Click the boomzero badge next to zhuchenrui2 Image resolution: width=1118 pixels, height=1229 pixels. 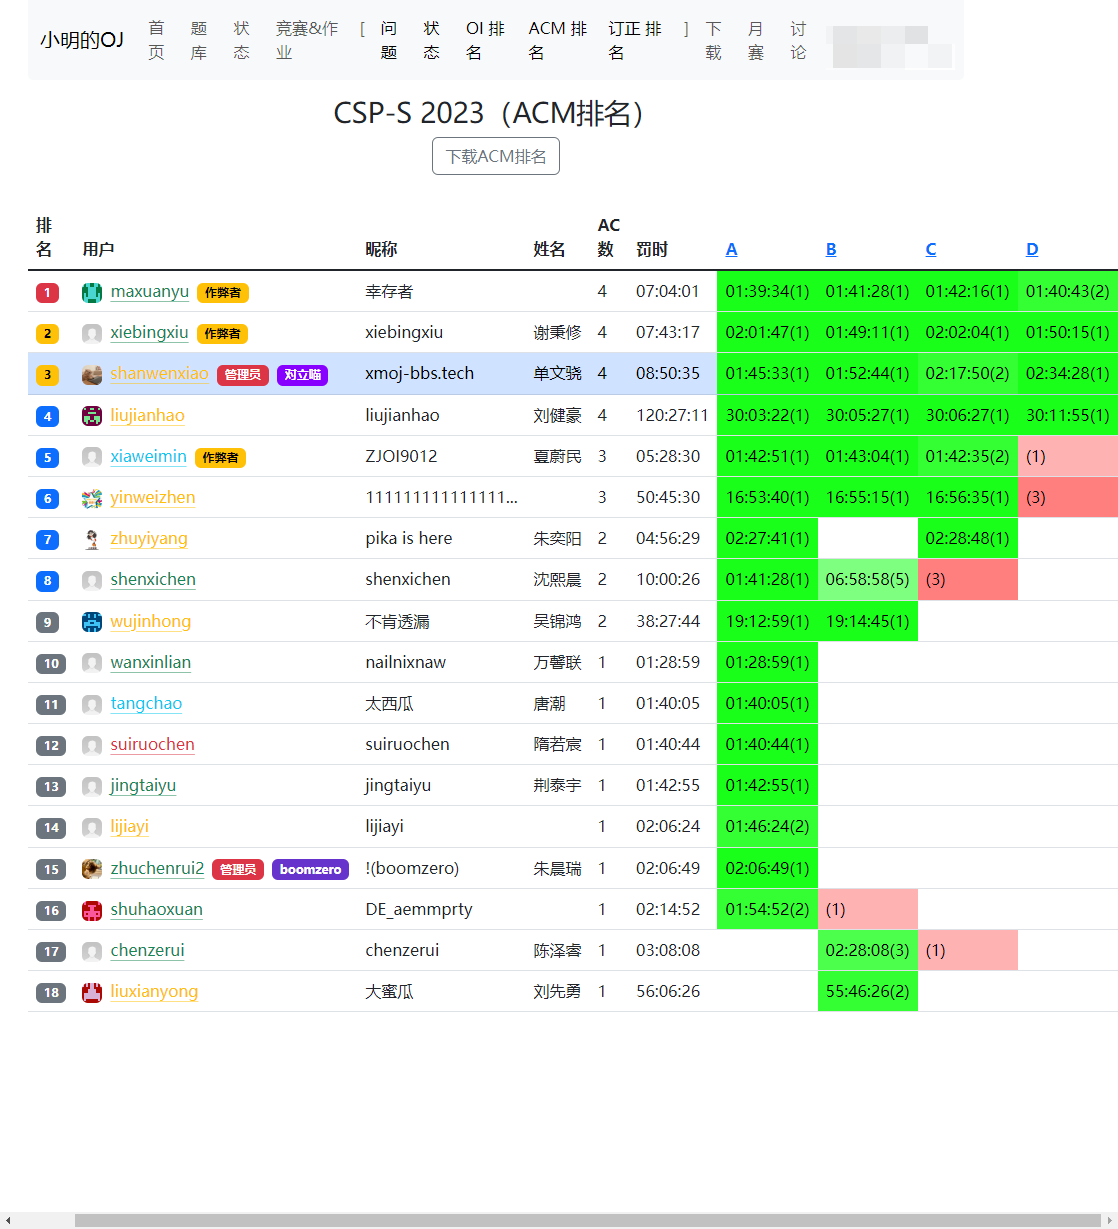tap(310, 869)
